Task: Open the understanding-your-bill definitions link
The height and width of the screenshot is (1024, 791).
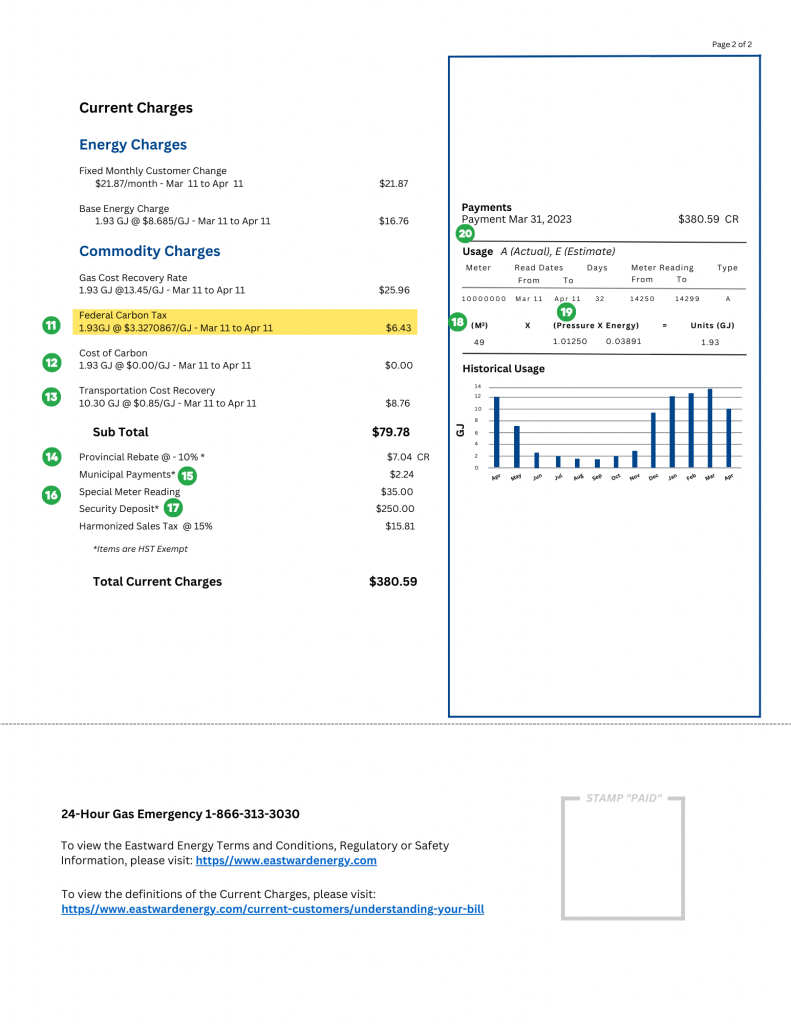Action: click(x=272, y=909)
